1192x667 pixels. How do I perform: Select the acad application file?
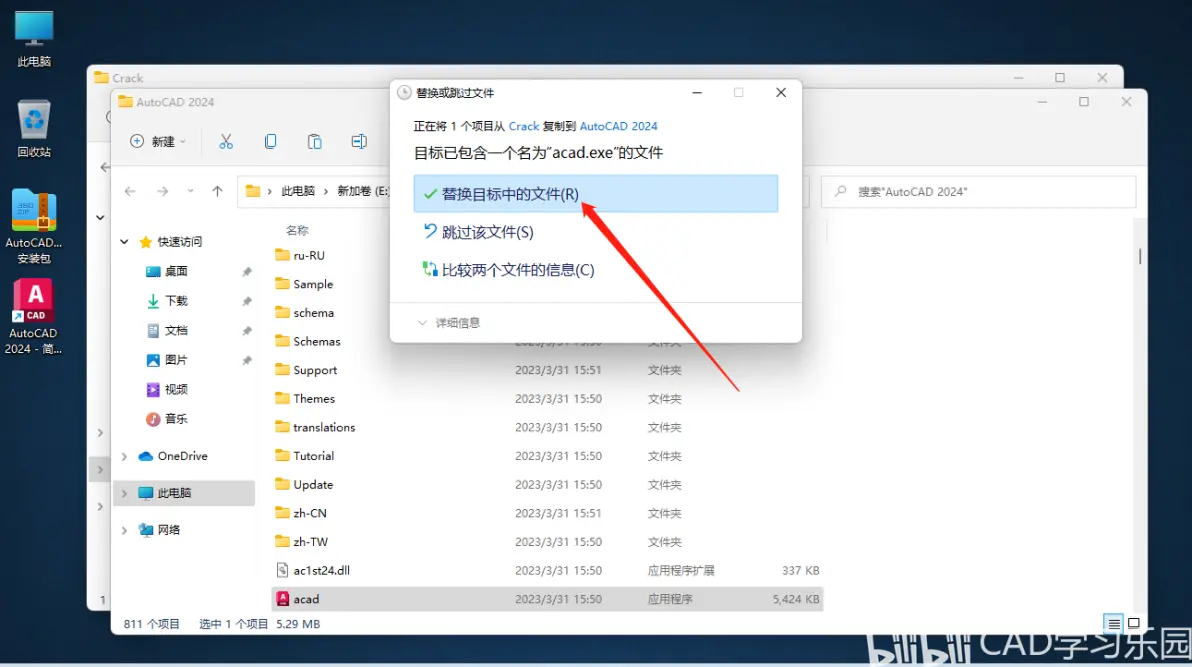pos(547,599)
